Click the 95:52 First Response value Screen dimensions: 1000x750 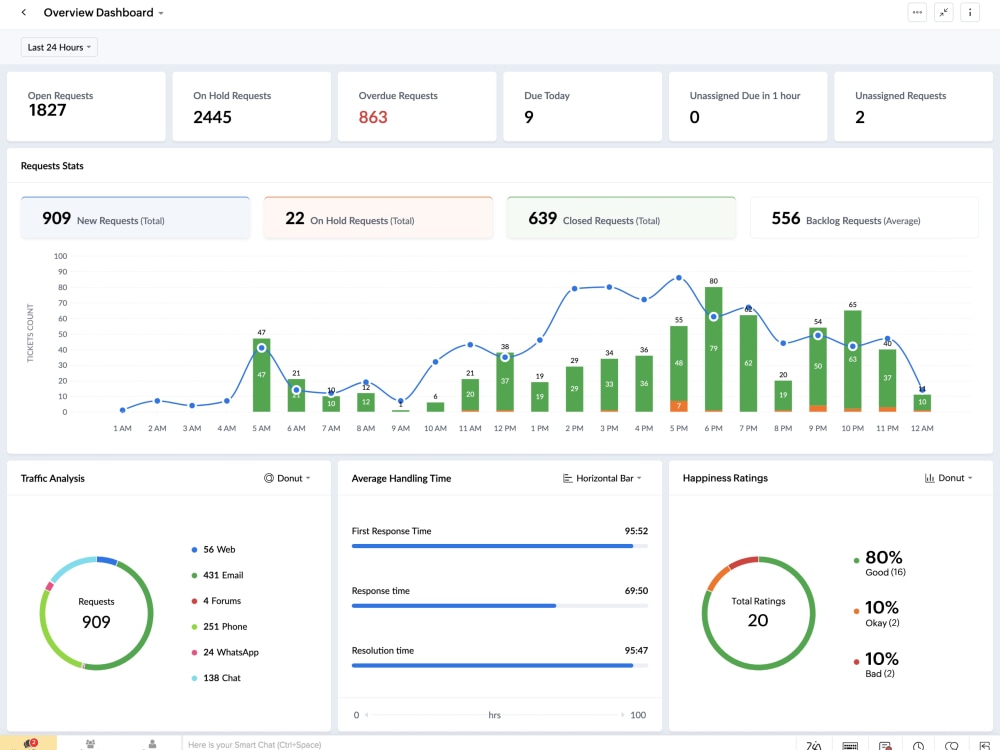point(636,531)
